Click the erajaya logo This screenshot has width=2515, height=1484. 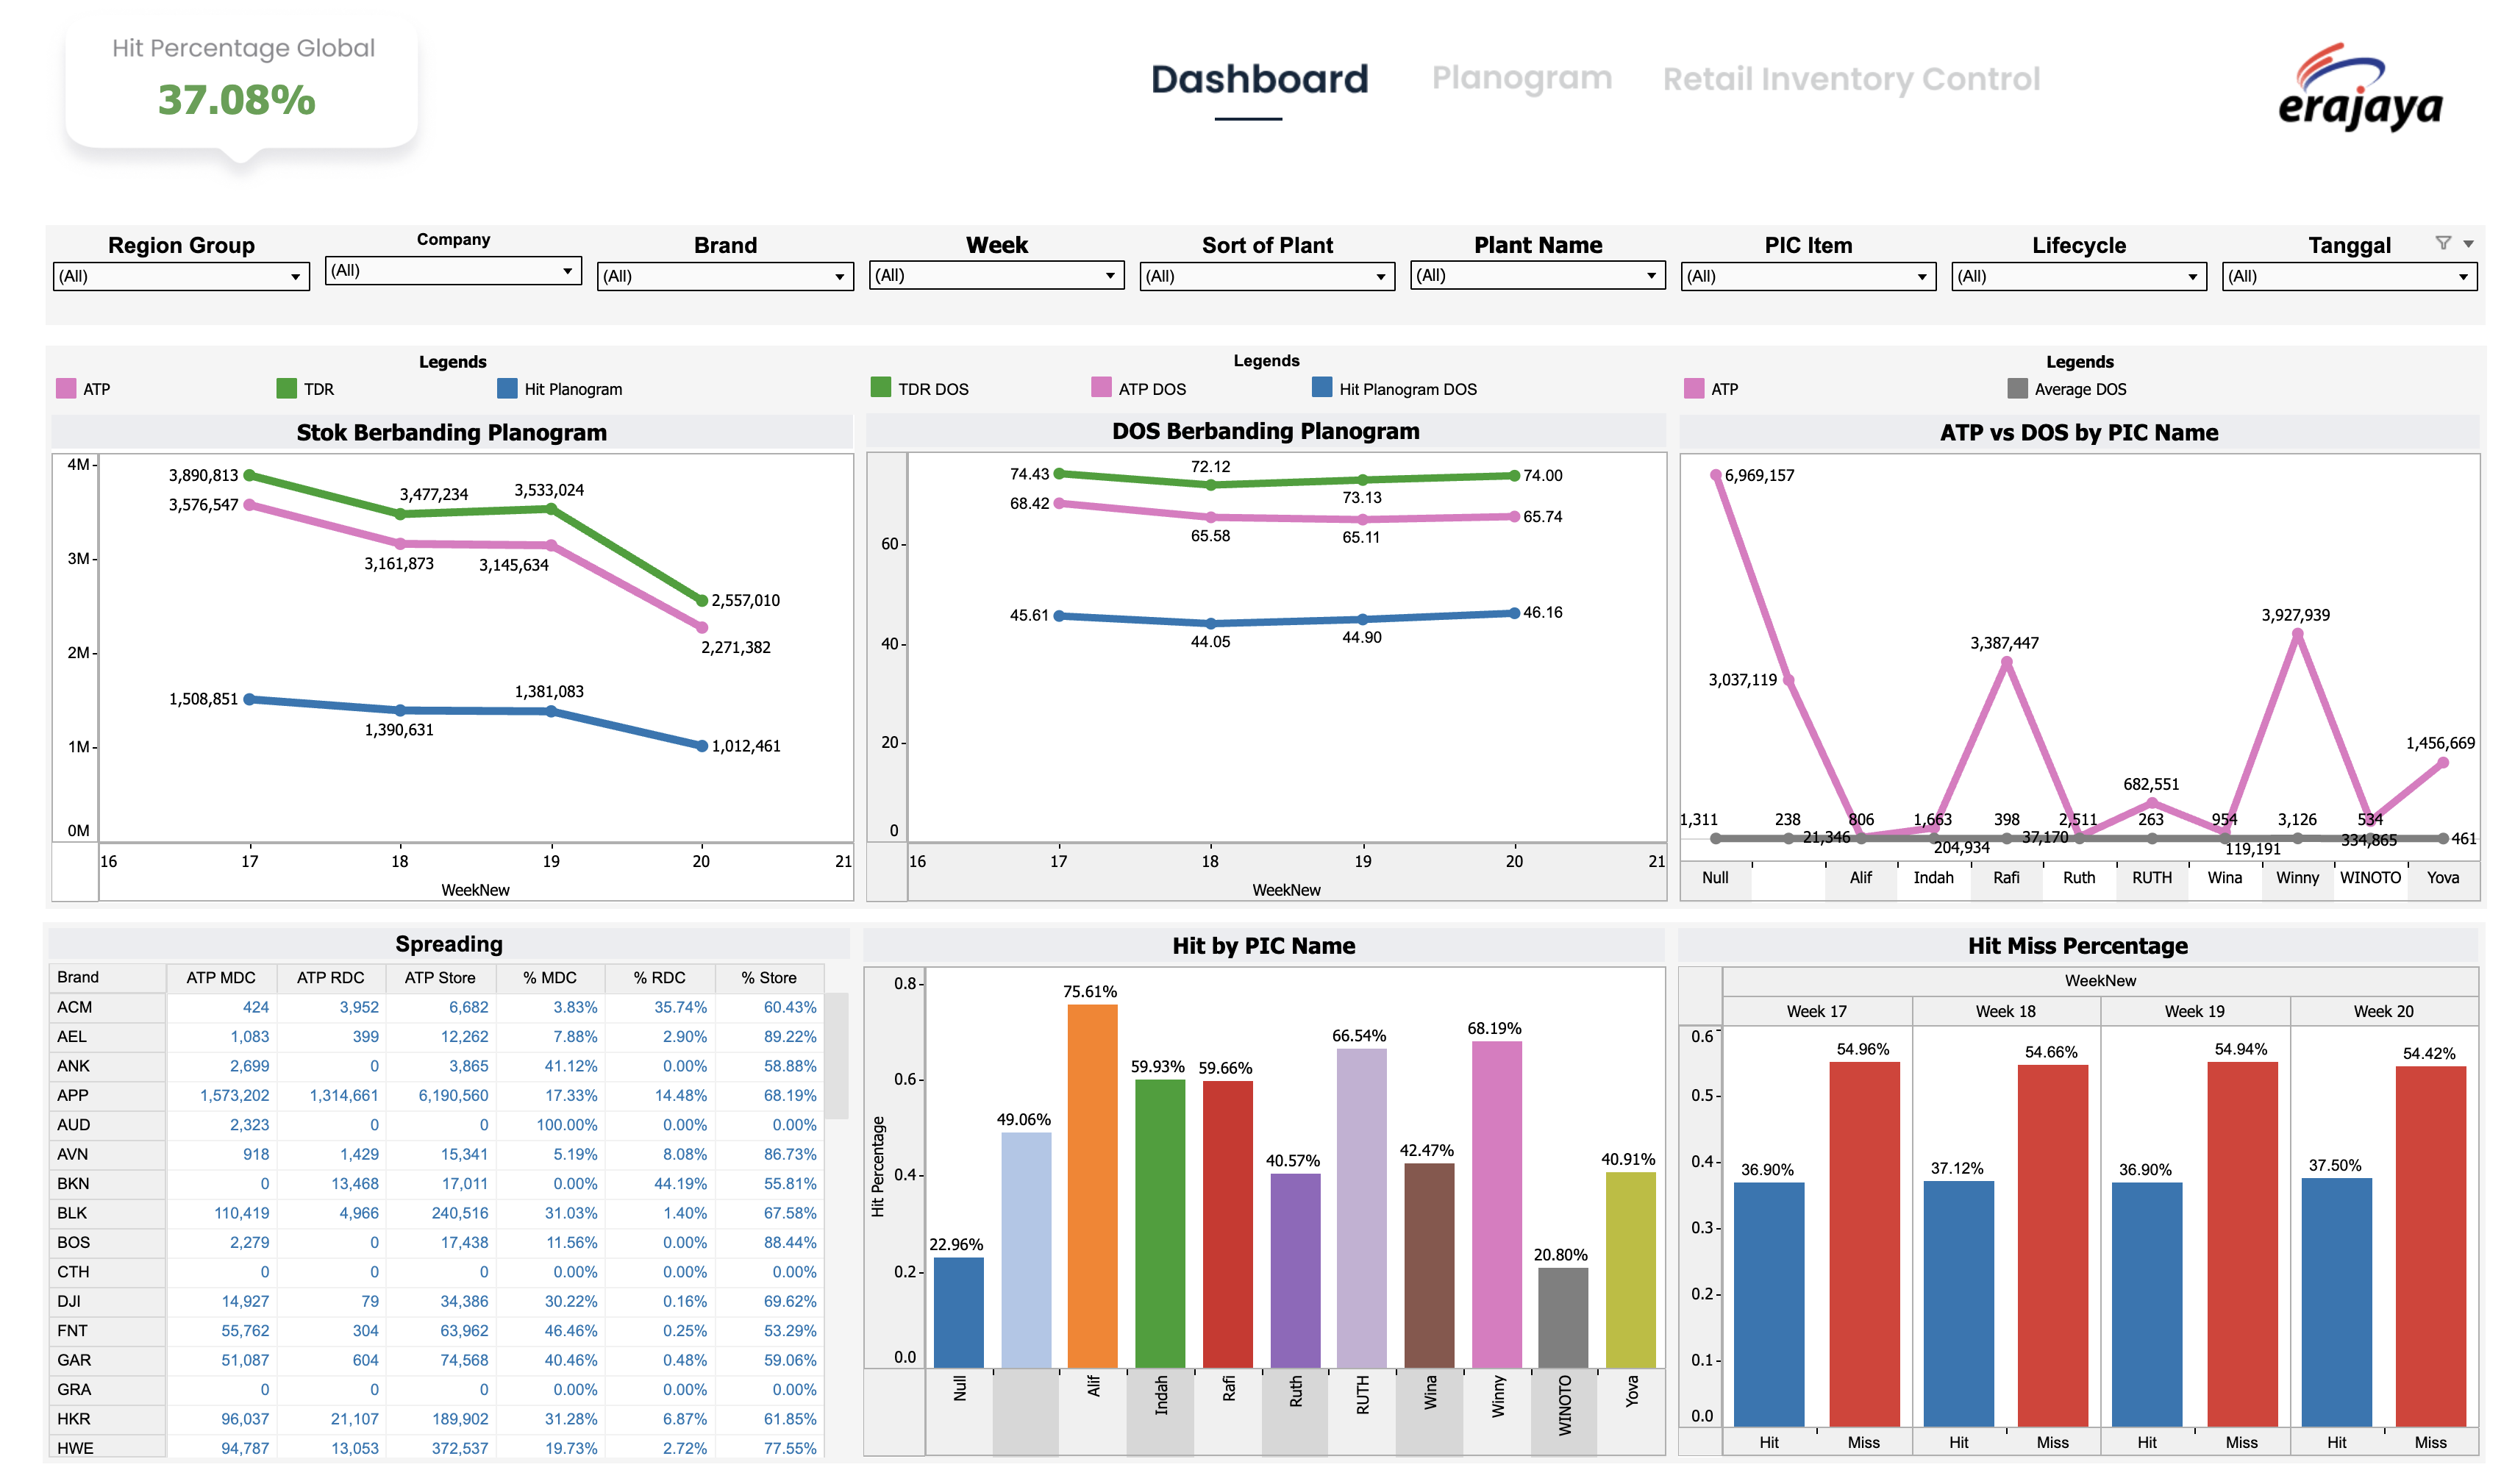pos(2361,88)
